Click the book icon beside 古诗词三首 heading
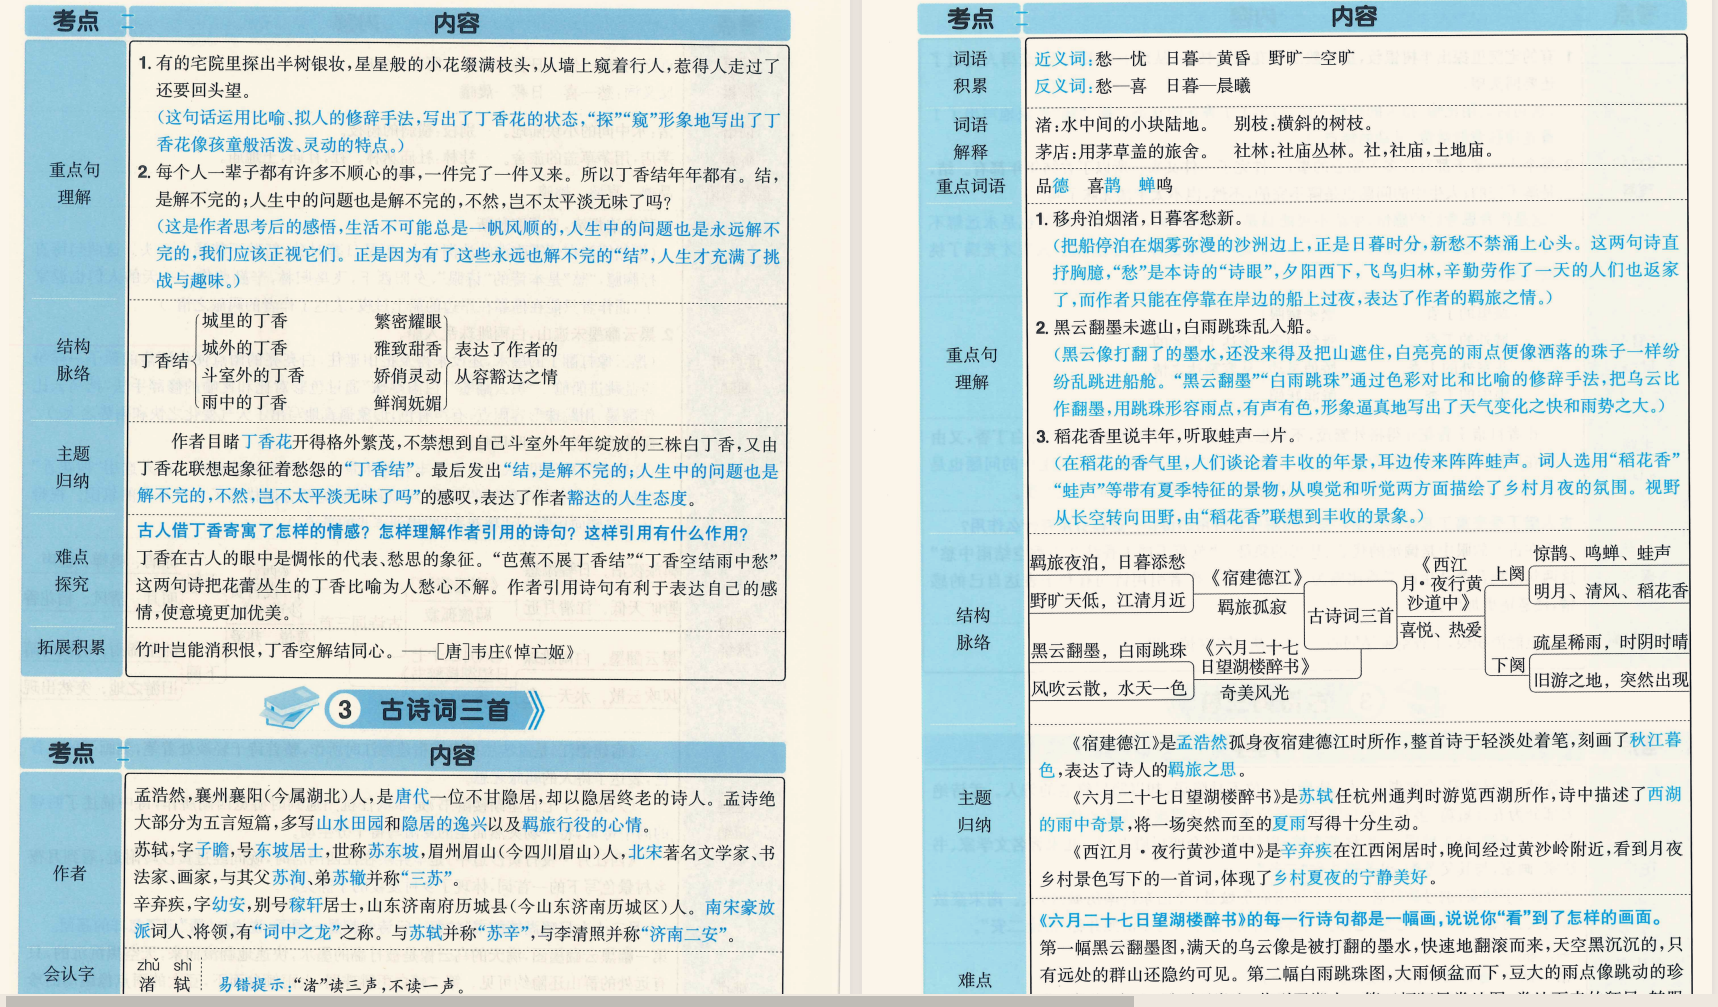 coord(290,708)
